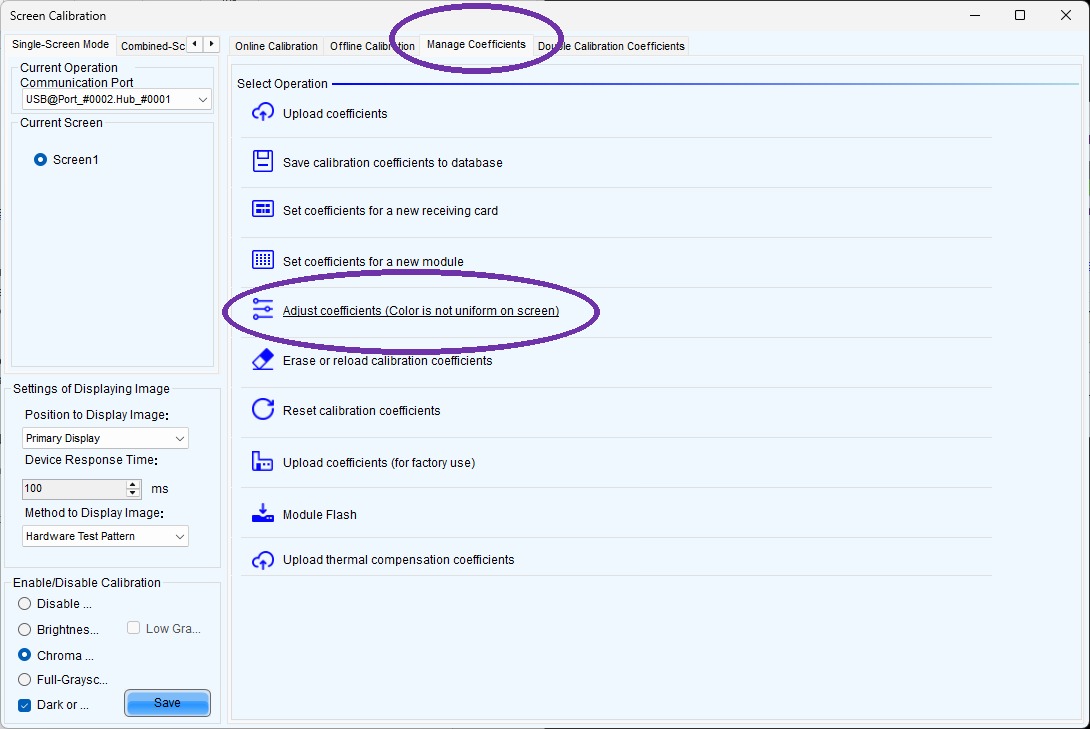This screenshot has width=1090, height=729.
Task: Click the new receiving card icon
Action: 263,209
